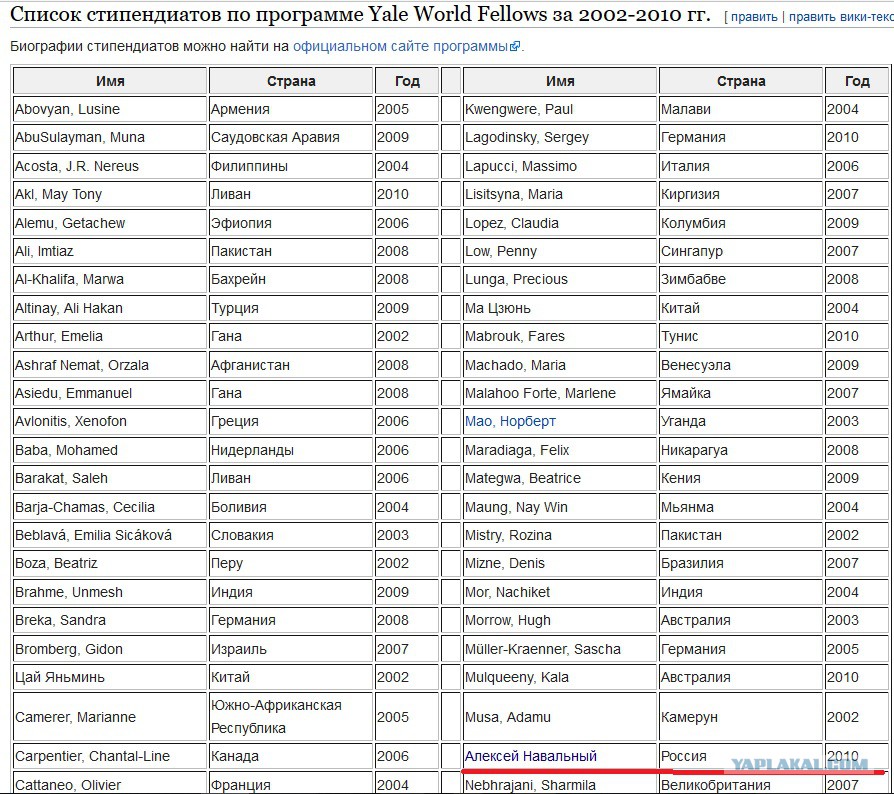Select the cell Bromberg, Gidon
Screen dimensions: 894x794
[110, 649]
